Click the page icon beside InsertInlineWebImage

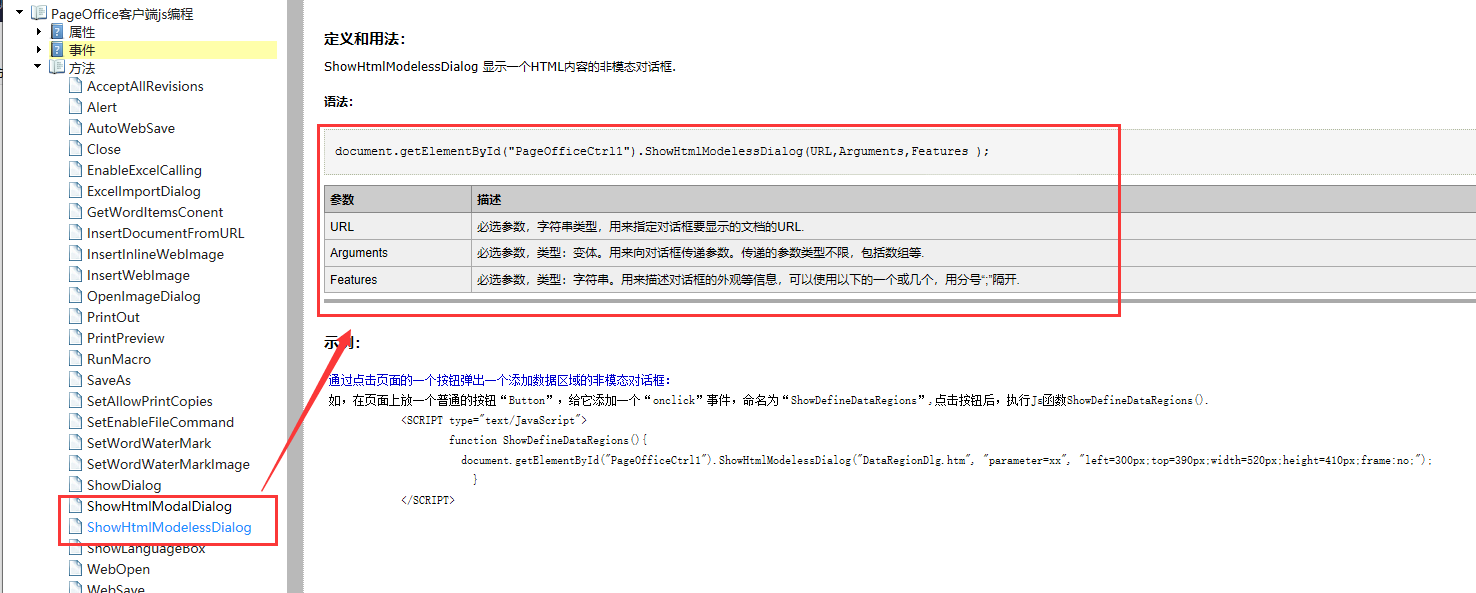click(75, 254)
